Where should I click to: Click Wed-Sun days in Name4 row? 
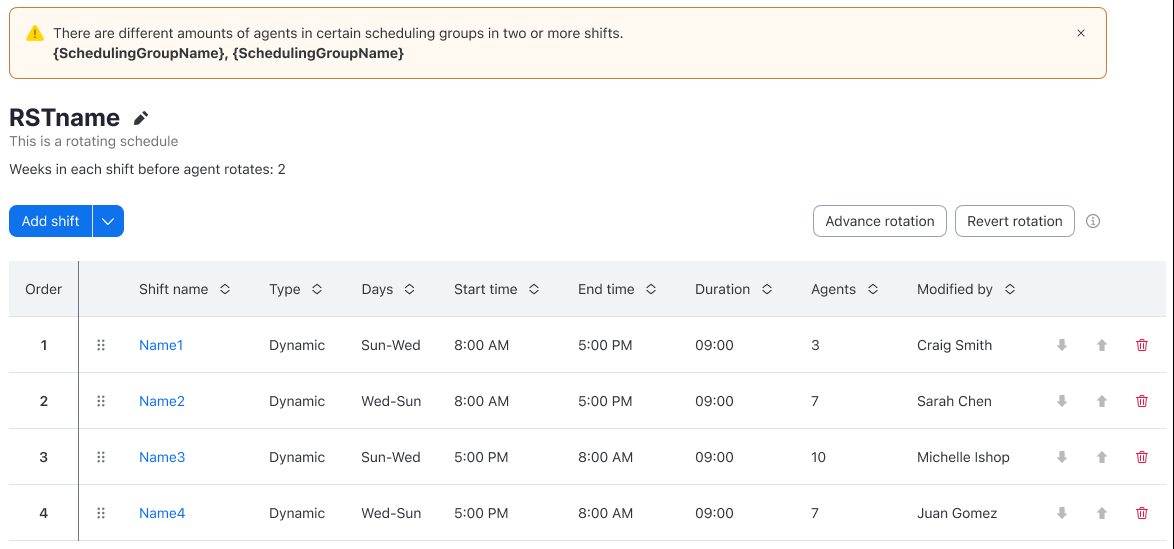pyautogui.click(x=391, y=513)
